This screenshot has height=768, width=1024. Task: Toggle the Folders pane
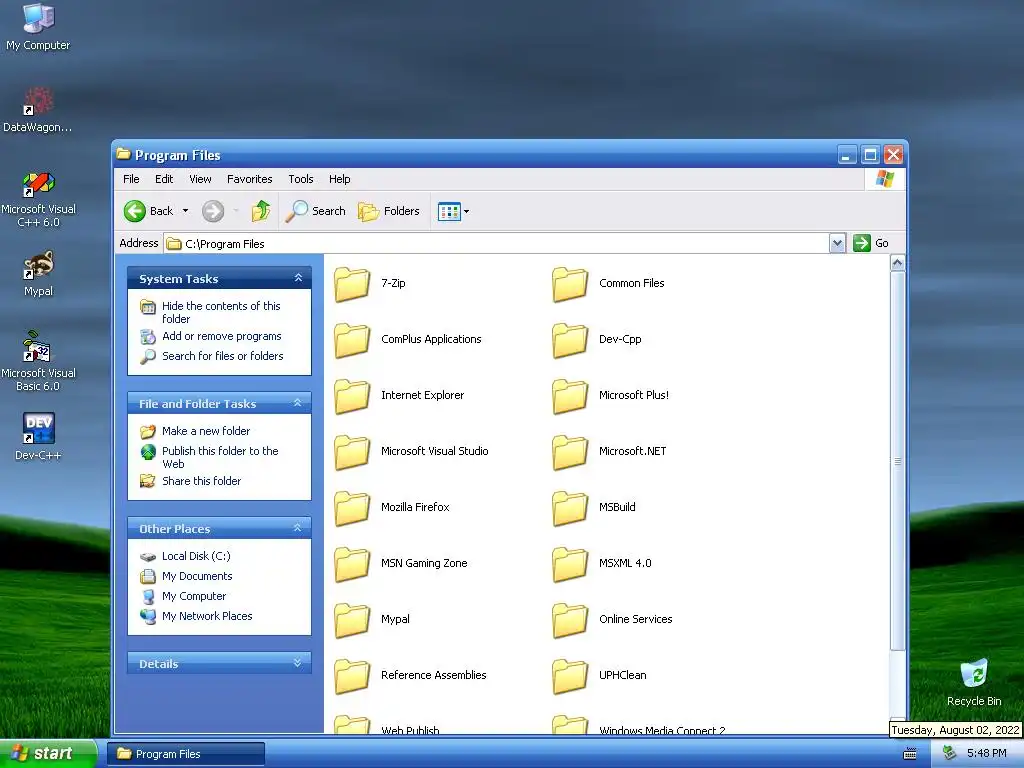tap(389, 211)
